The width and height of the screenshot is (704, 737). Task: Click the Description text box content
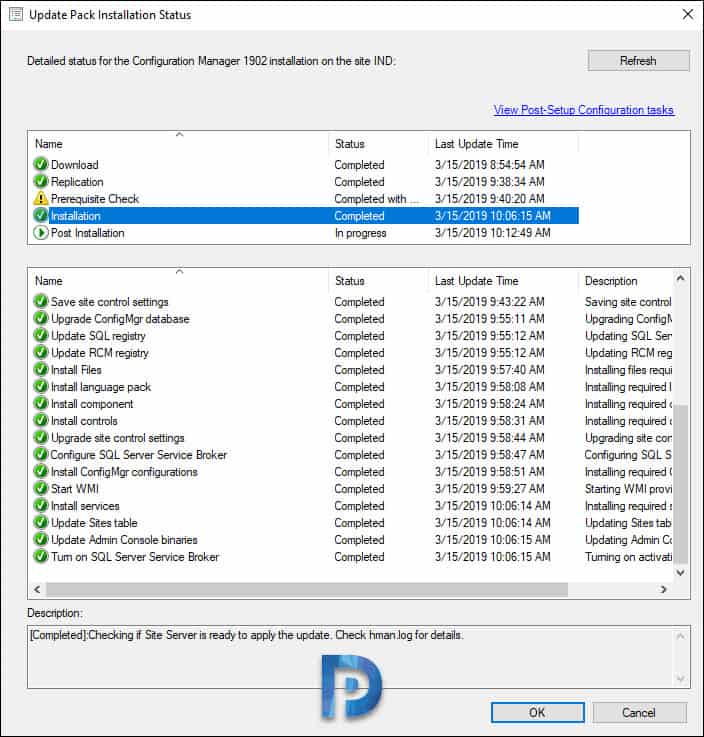point(246,635)
